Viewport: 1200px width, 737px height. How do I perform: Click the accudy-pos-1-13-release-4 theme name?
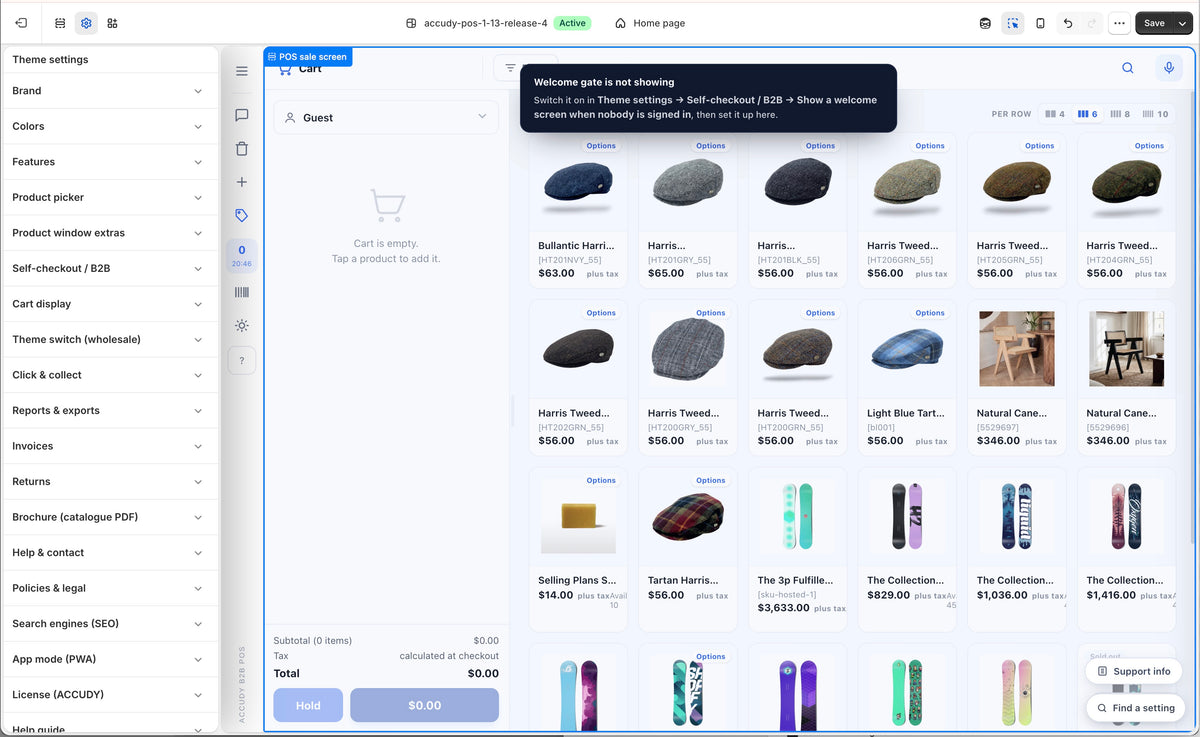pos(485,23)
